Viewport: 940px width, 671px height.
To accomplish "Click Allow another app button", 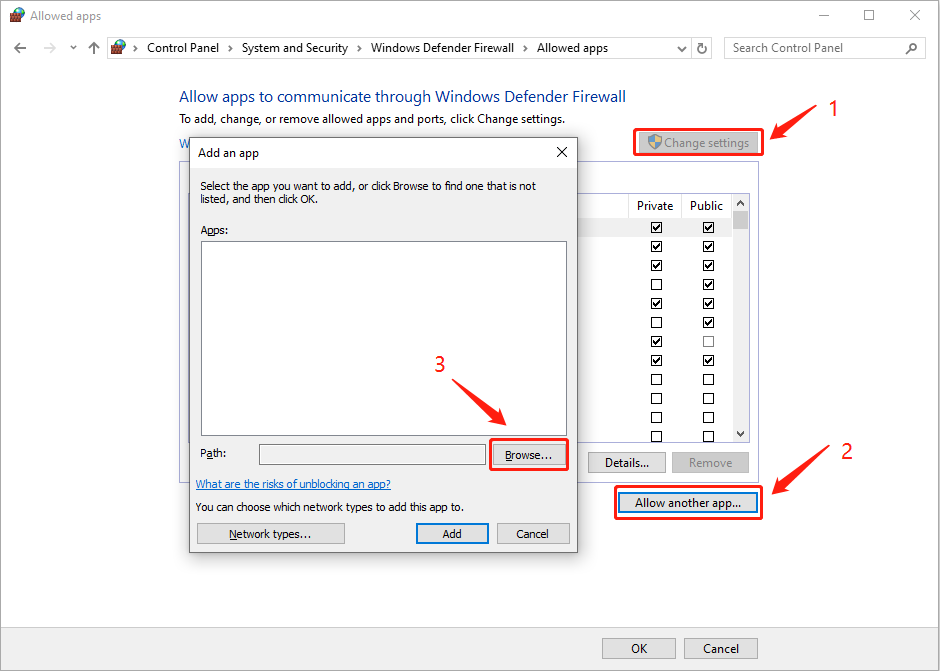I will point(688,503).
